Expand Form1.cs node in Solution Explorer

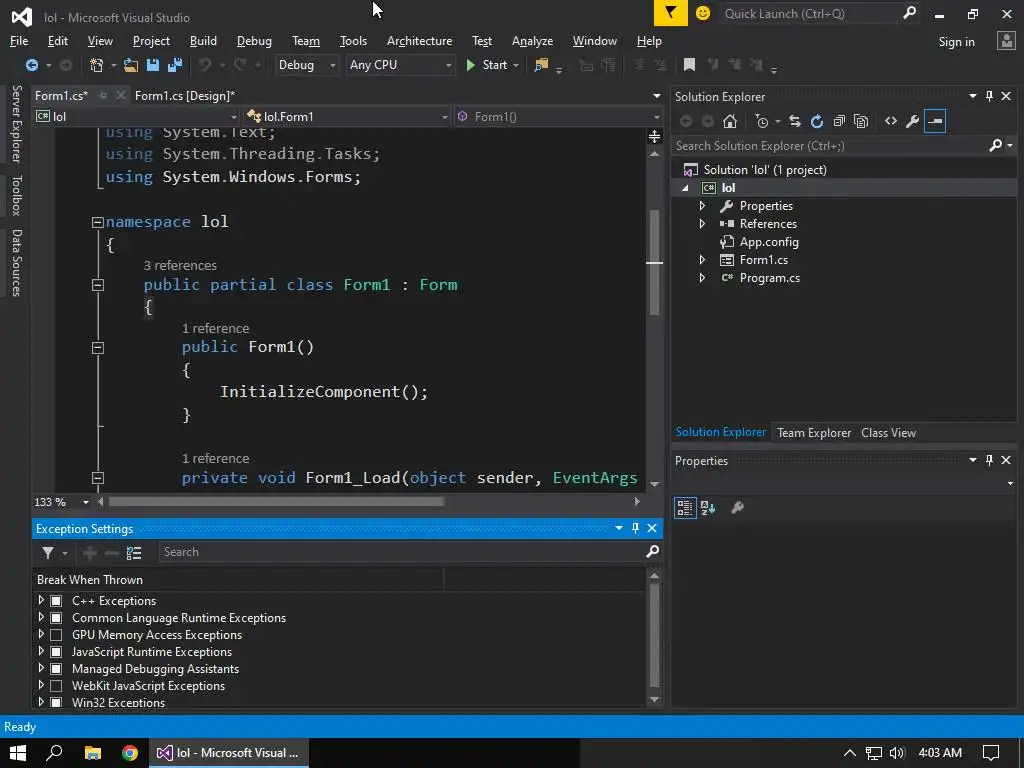[702, 260]
